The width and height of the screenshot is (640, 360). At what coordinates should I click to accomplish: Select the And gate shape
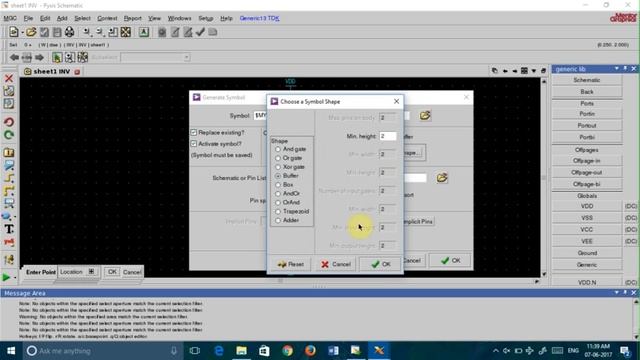[278, 149]
